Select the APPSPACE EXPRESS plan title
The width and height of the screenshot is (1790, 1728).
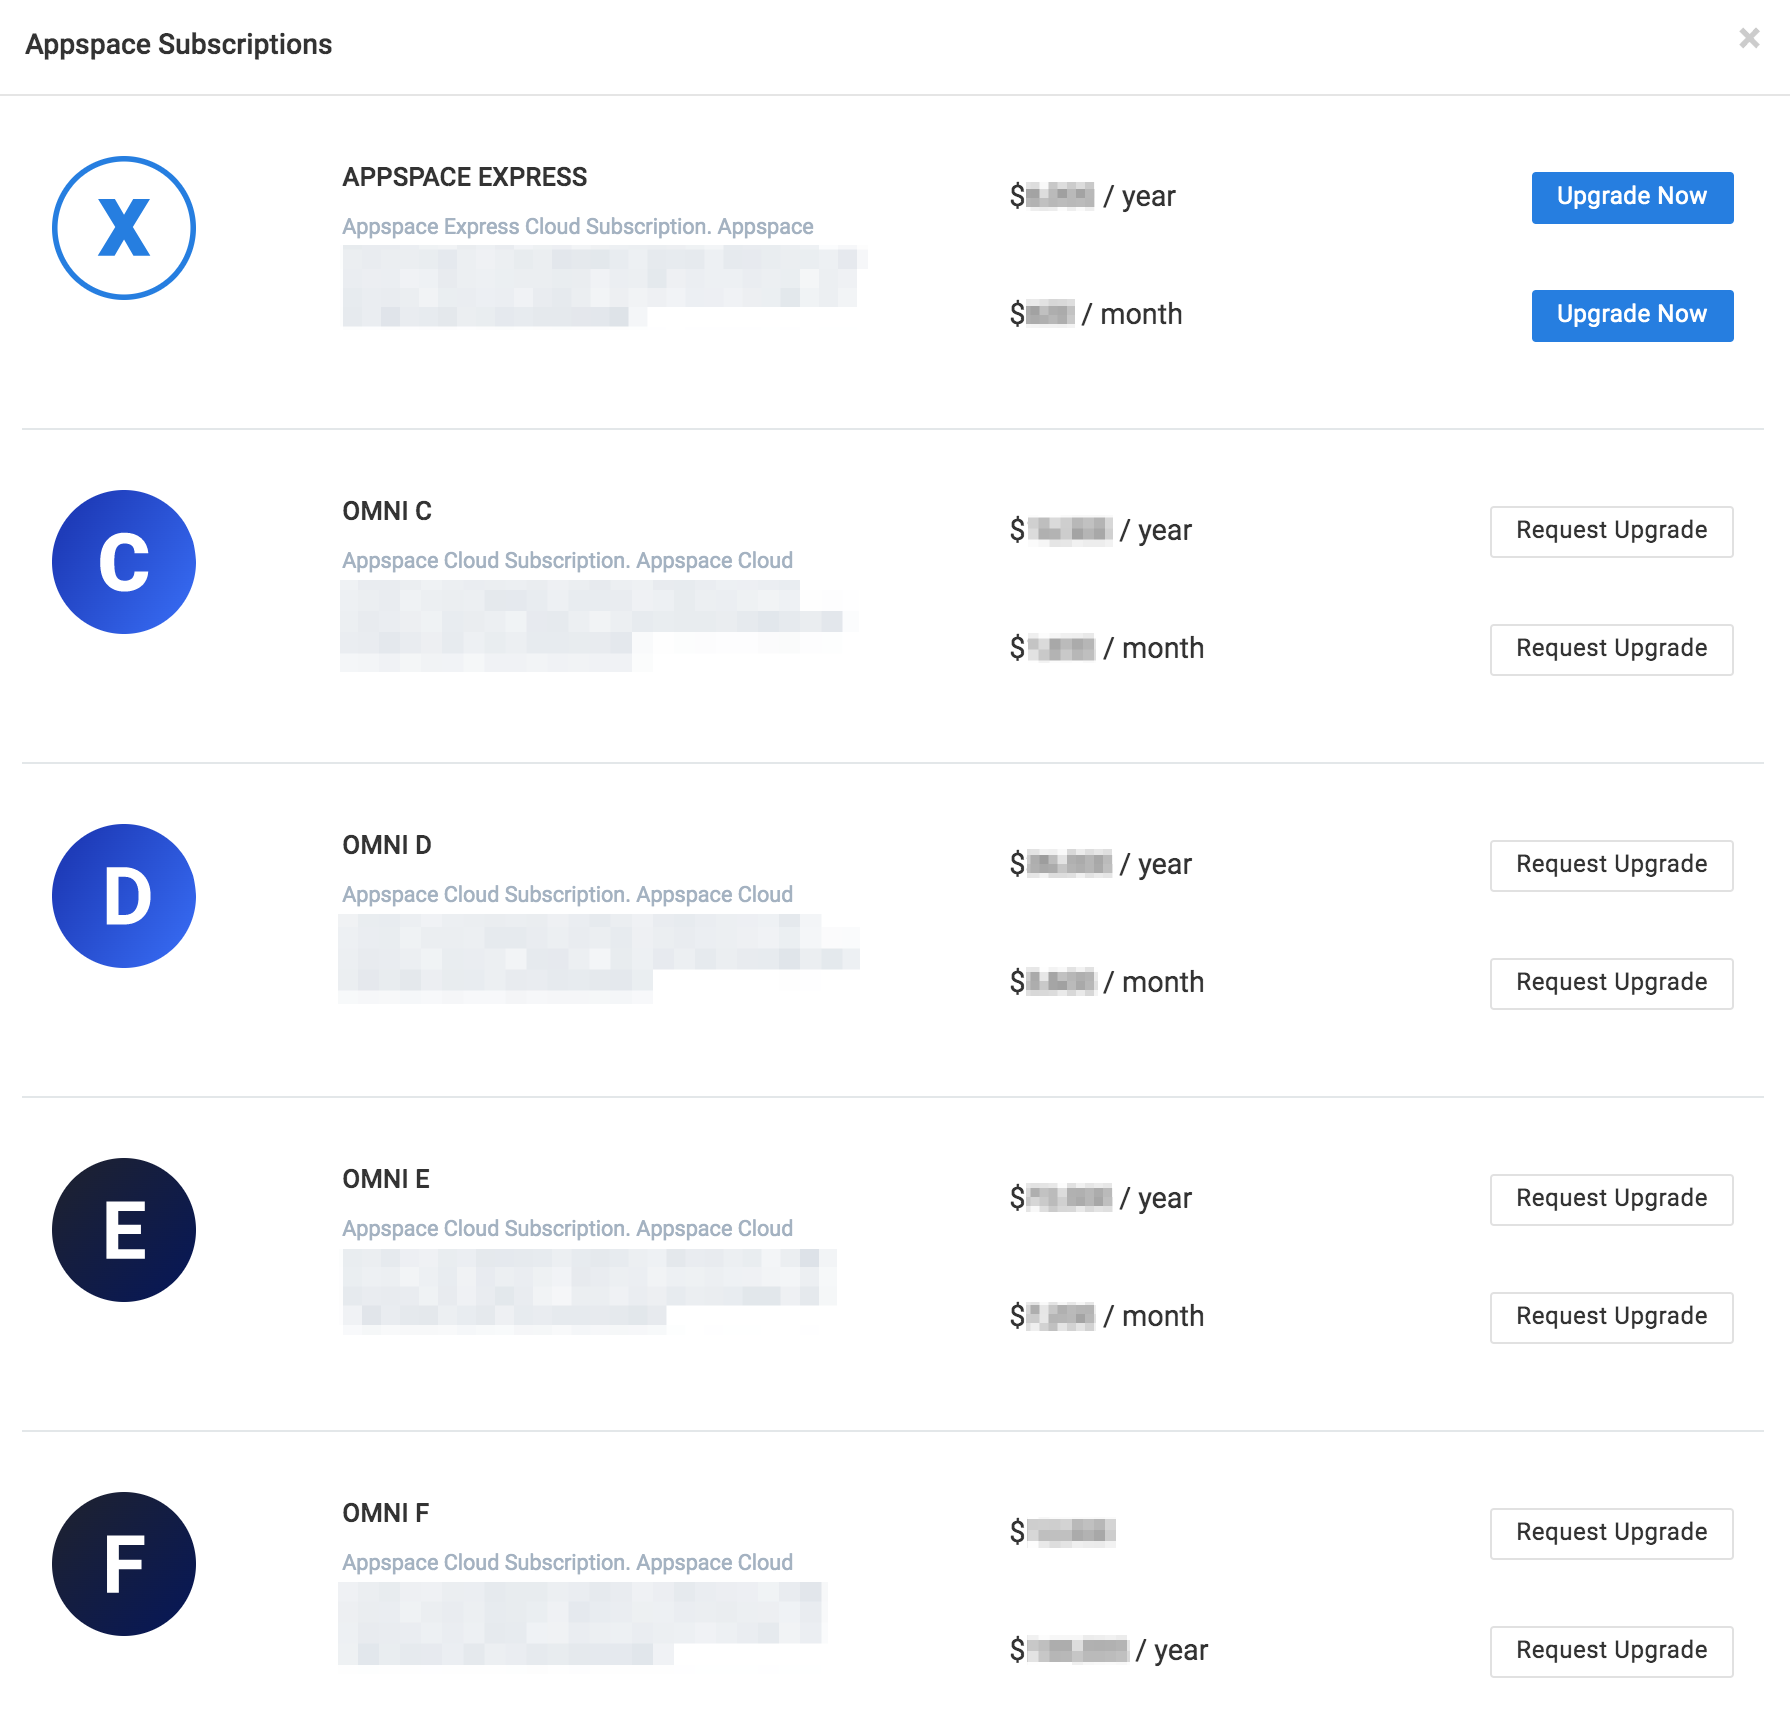click(465, 177)
